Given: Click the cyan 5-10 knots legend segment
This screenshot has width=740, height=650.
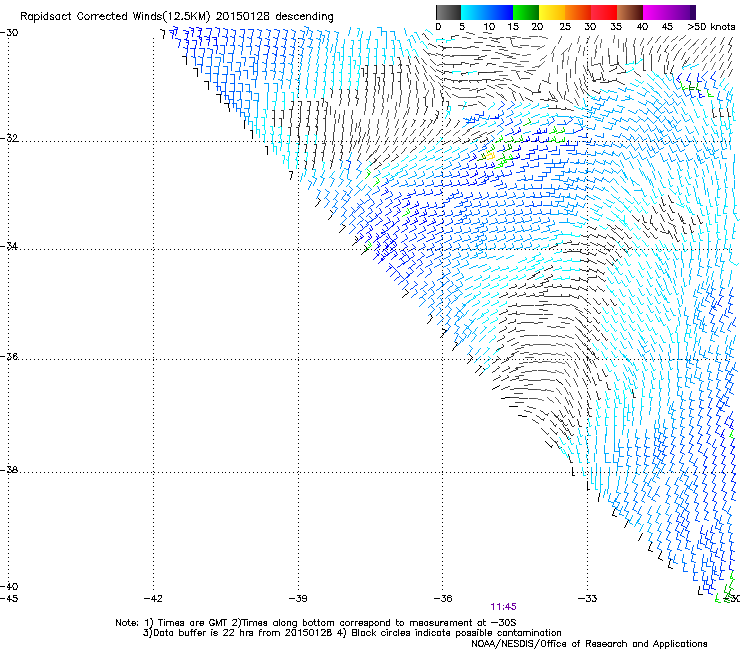Looking at the screenshot, I should pos(474,12).
